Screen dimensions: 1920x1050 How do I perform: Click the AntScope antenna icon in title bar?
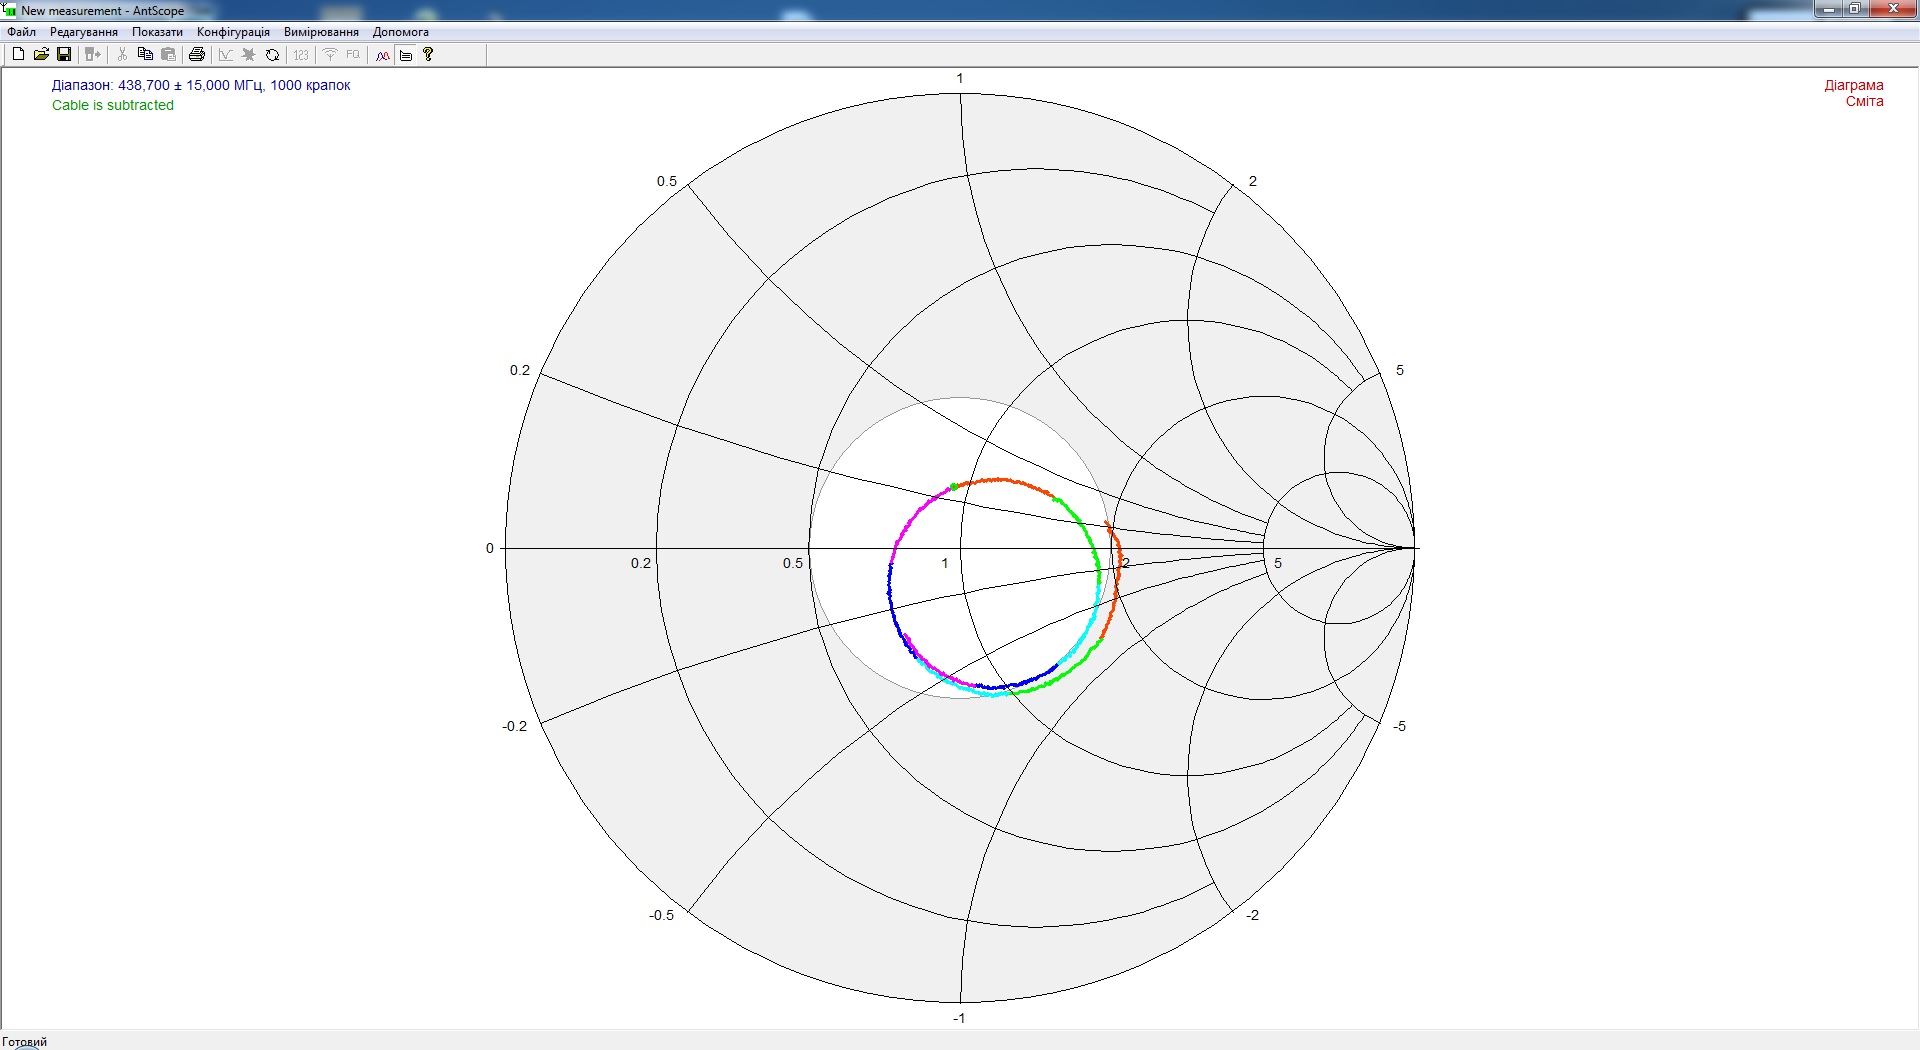pos(10,10)
